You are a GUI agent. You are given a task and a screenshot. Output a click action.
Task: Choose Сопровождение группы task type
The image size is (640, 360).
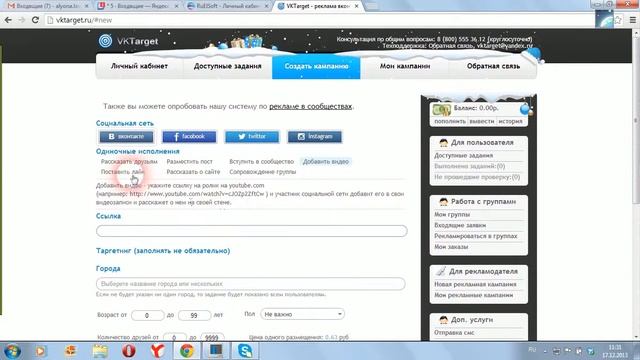click(x=262, y=172)
